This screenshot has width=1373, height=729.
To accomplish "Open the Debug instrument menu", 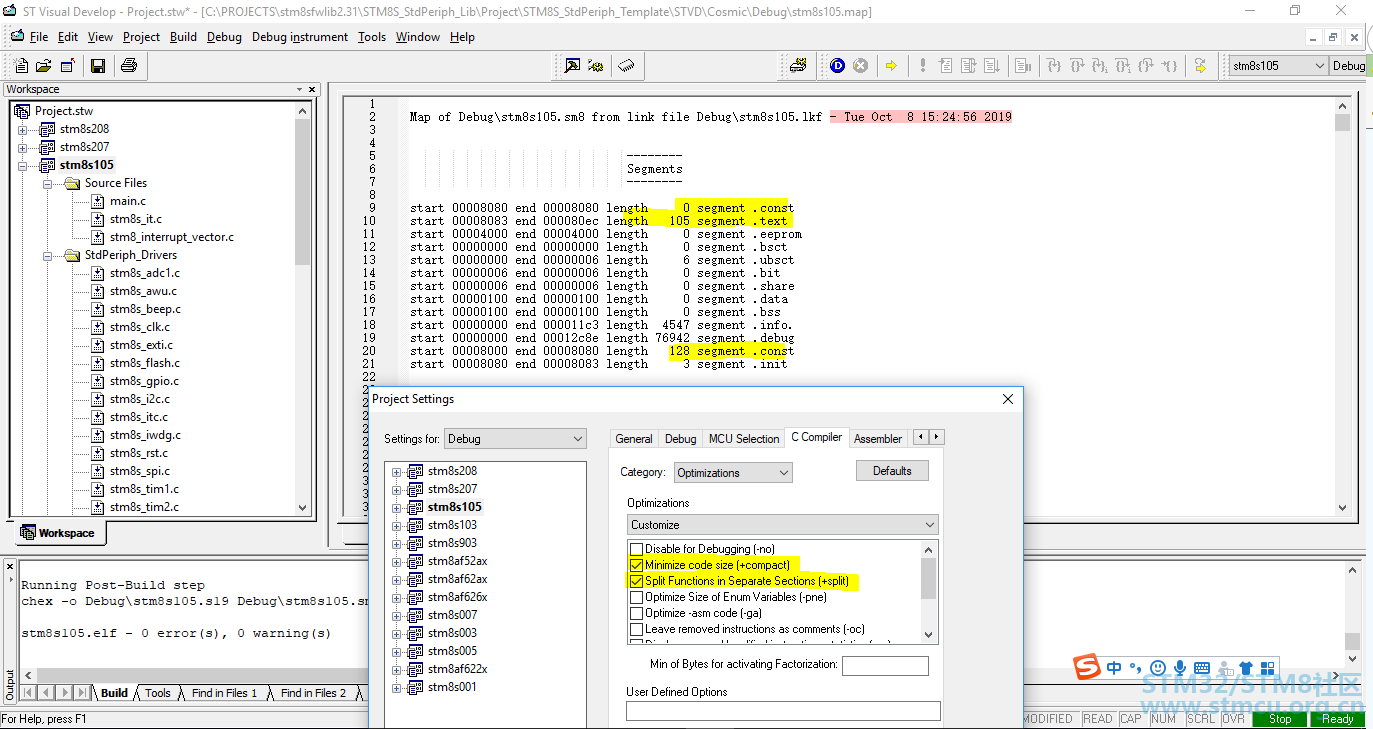I will [x=300, y=37].
